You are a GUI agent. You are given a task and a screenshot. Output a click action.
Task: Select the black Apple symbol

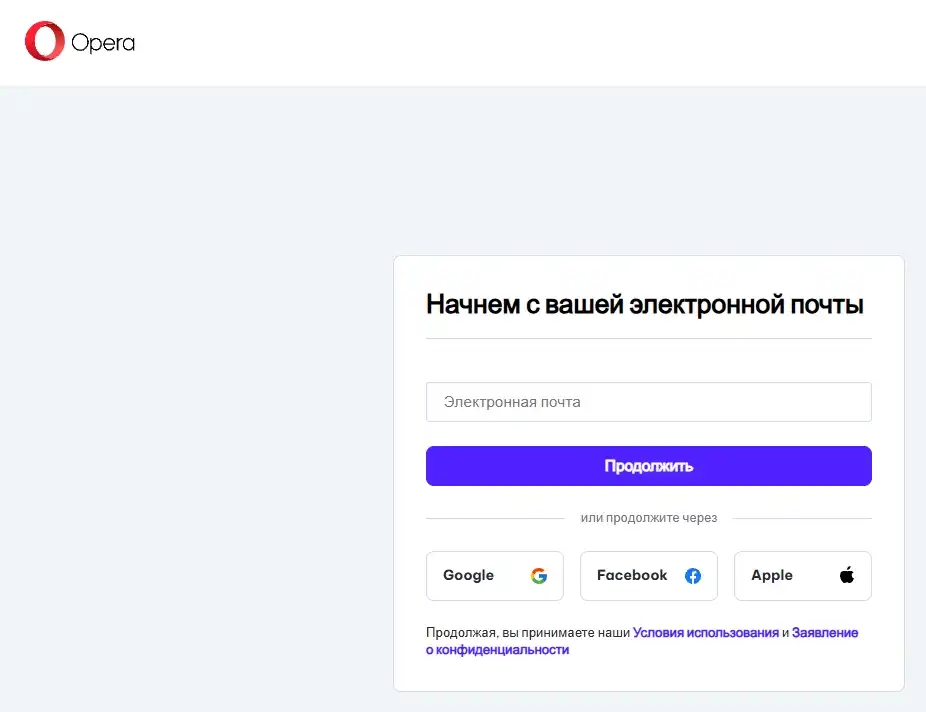point(846,575)
